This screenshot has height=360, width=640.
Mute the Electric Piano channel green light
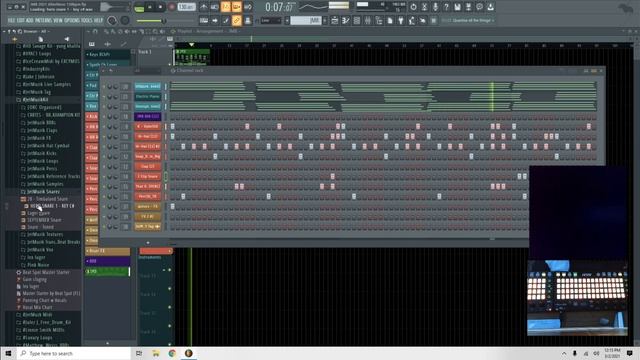click(x=104, y=97)
